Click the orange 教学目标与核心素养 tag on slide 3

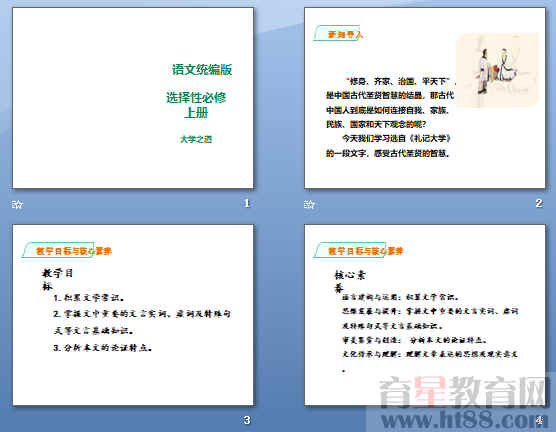pyautogui.click(x=67, y=251)
